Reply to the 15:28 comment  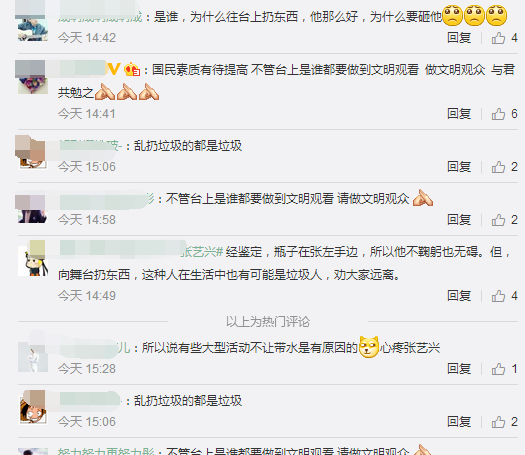point(459,369)
